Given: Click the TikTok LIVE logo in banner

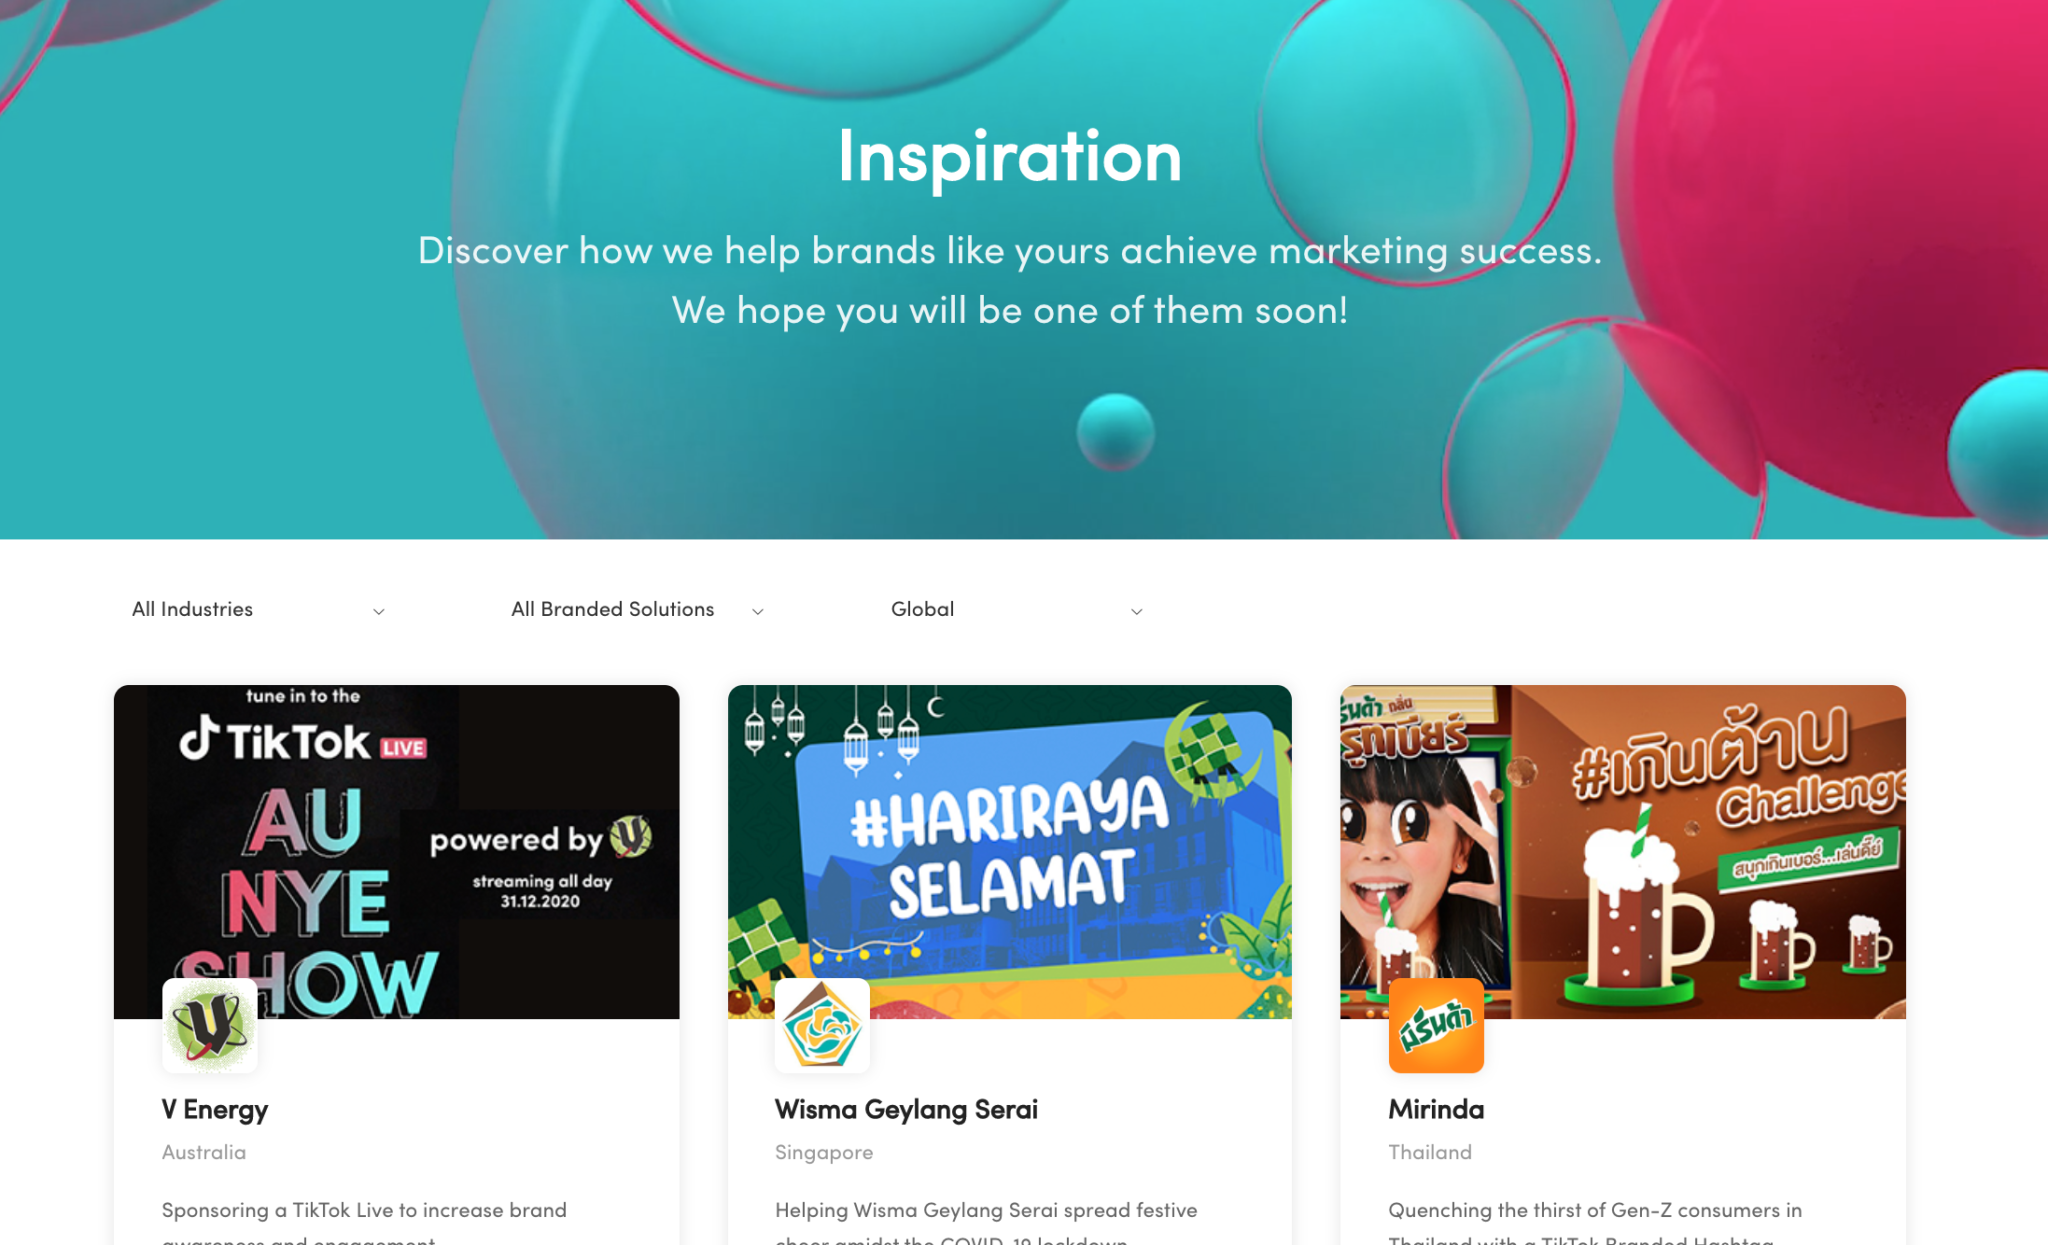Looking at the screenshot, I should tap(303, 741).
